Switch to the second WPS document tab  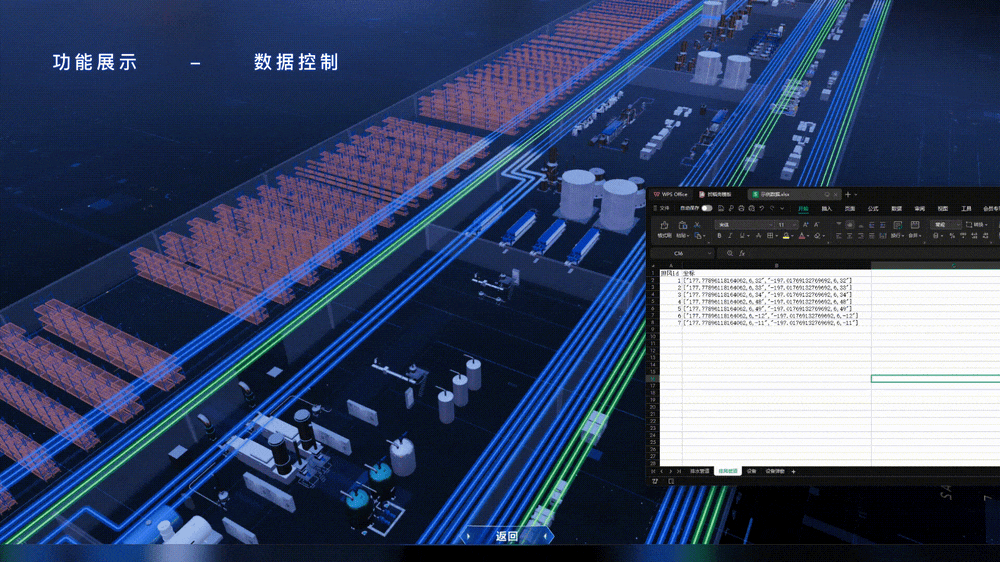716,195
